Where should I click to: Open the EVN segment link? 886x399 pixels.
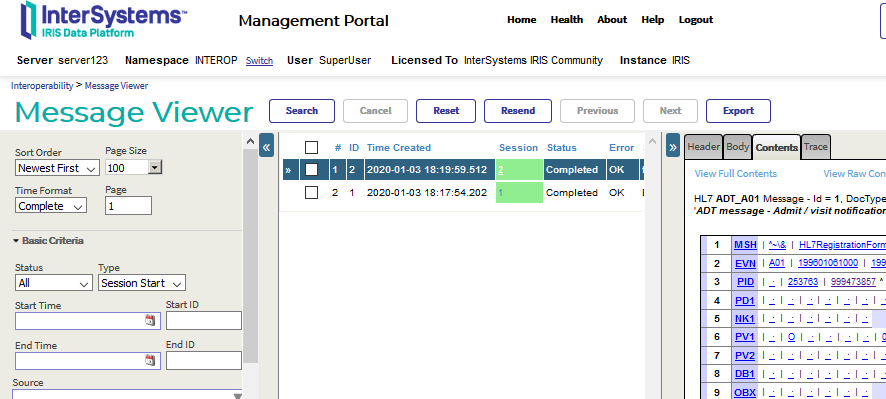[x=745, y=263]
